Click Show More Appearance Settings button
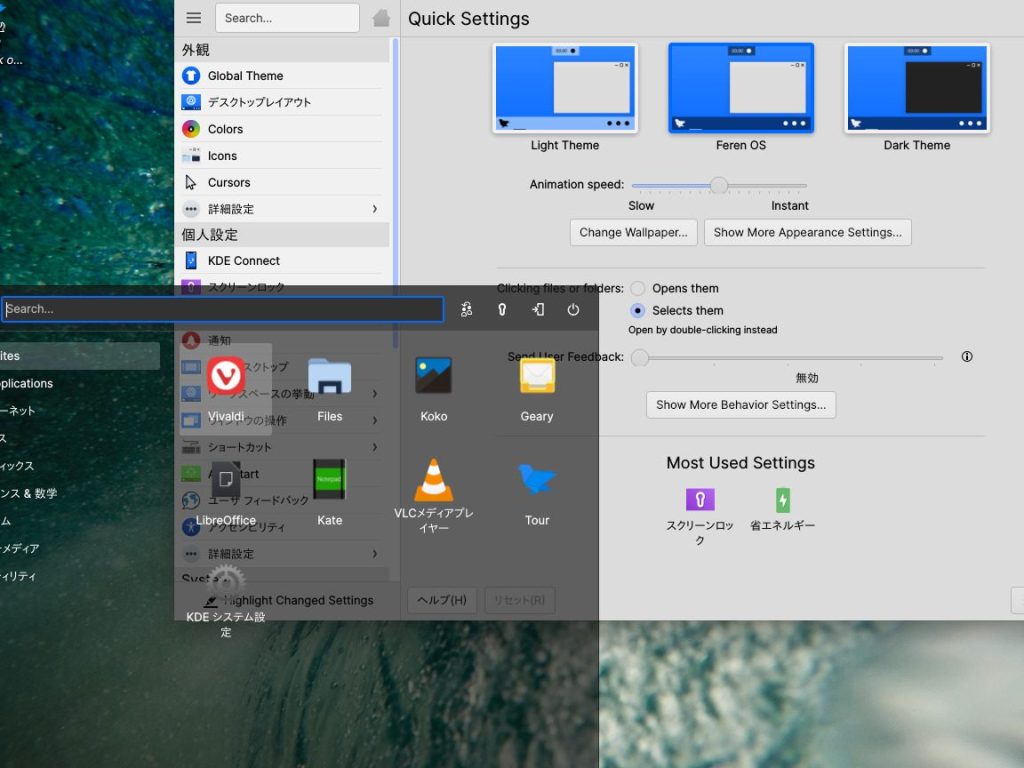The height and width of the screenshot is (768, 1024). point(807,232)
